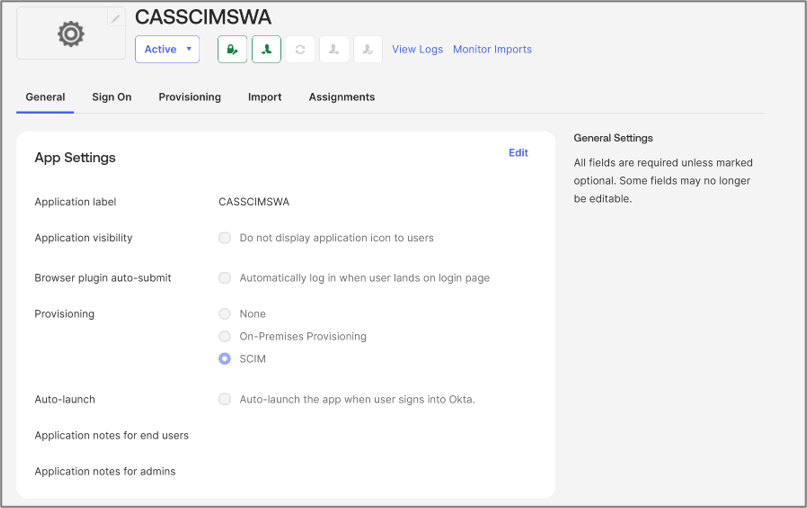This screenshot has height=508, width=807.
Task: Click Edit in App Settings
Action: [518, 153]
